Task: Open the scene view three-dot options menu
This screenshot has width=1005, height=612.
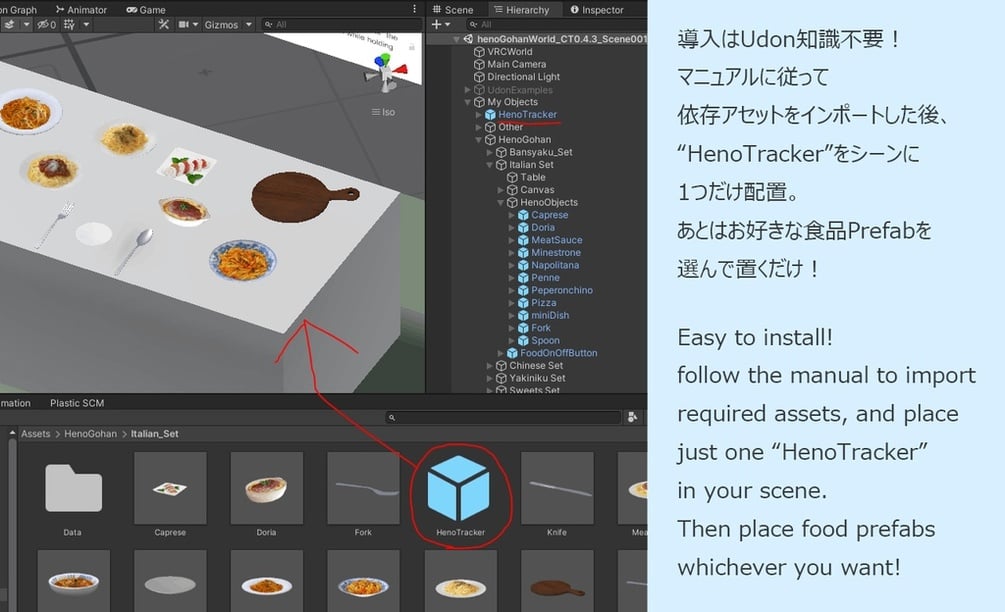Action: pyautogui.click(x=415, y=9)
